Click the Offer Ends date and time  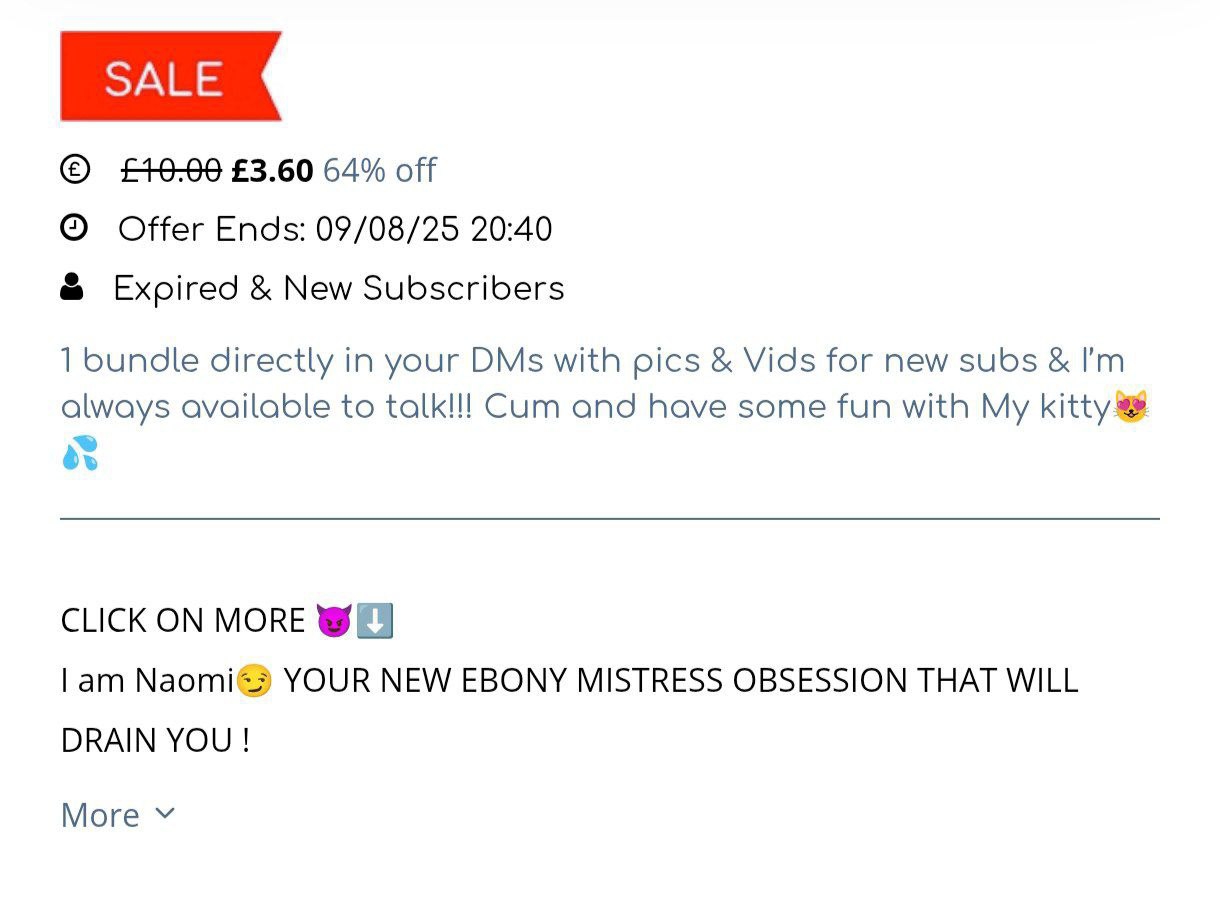coord(335,229)
